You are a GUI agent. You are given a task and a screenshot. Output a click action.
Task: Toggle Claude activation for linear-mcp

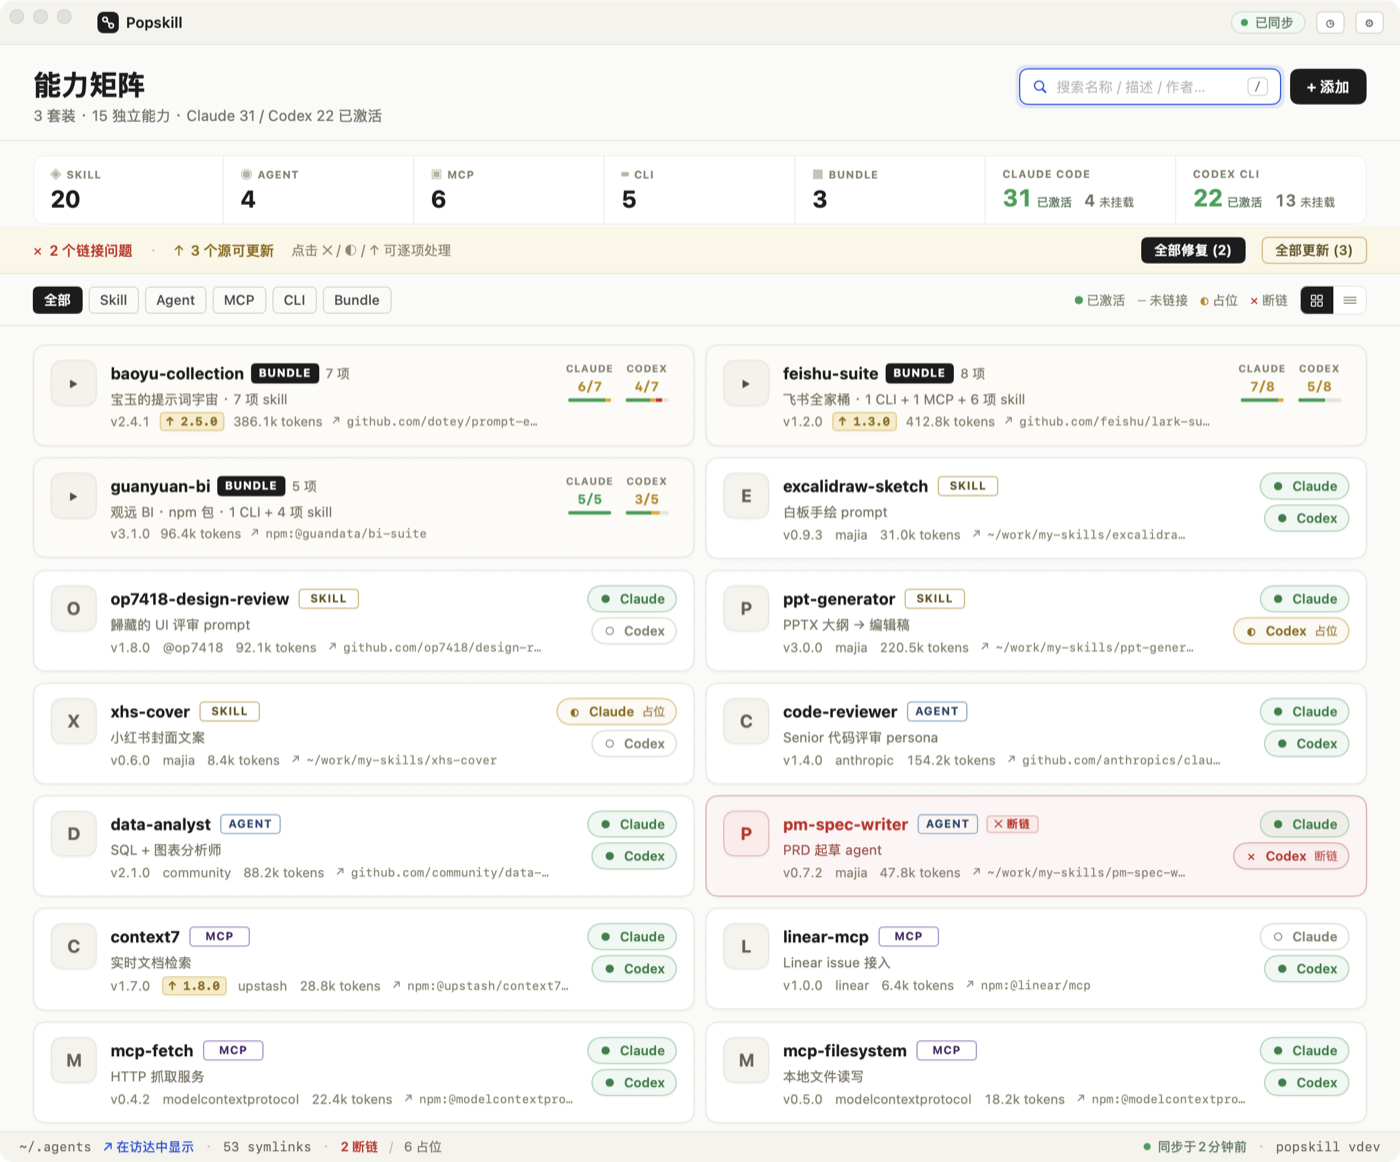(1305, 937)
